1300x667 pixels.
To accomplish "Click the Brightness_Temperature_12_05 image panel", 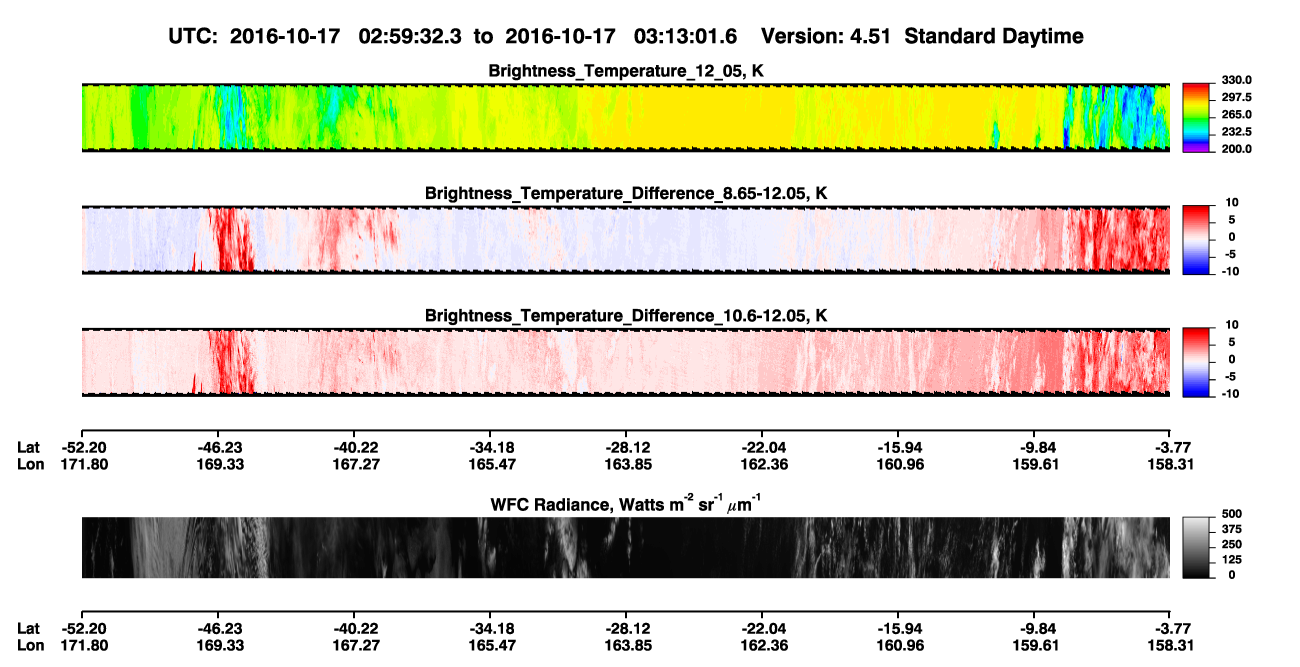I will click(x=625, y=117).
